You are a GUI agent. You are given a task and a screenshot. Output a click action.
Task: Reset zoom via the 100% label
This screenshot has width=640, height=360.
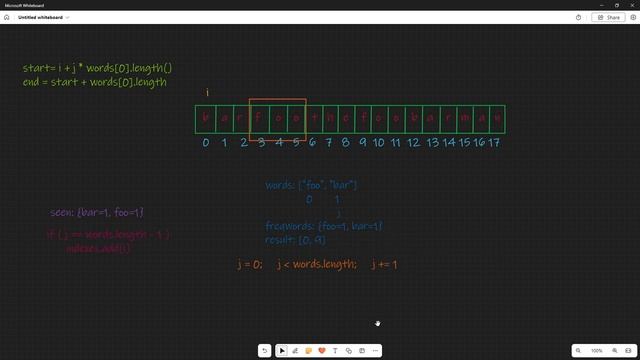click(597, 351)
